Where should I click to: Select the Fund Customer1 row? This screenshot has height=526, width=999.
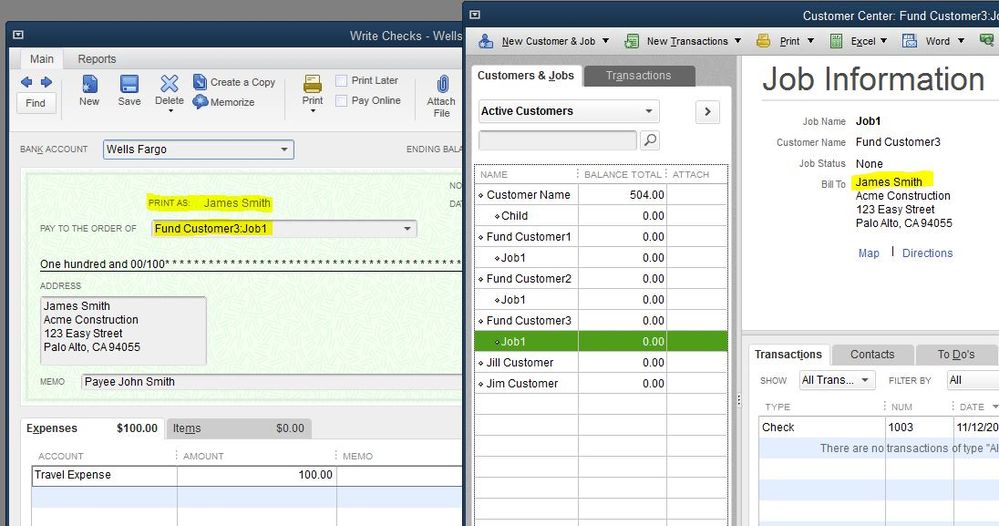601,237
